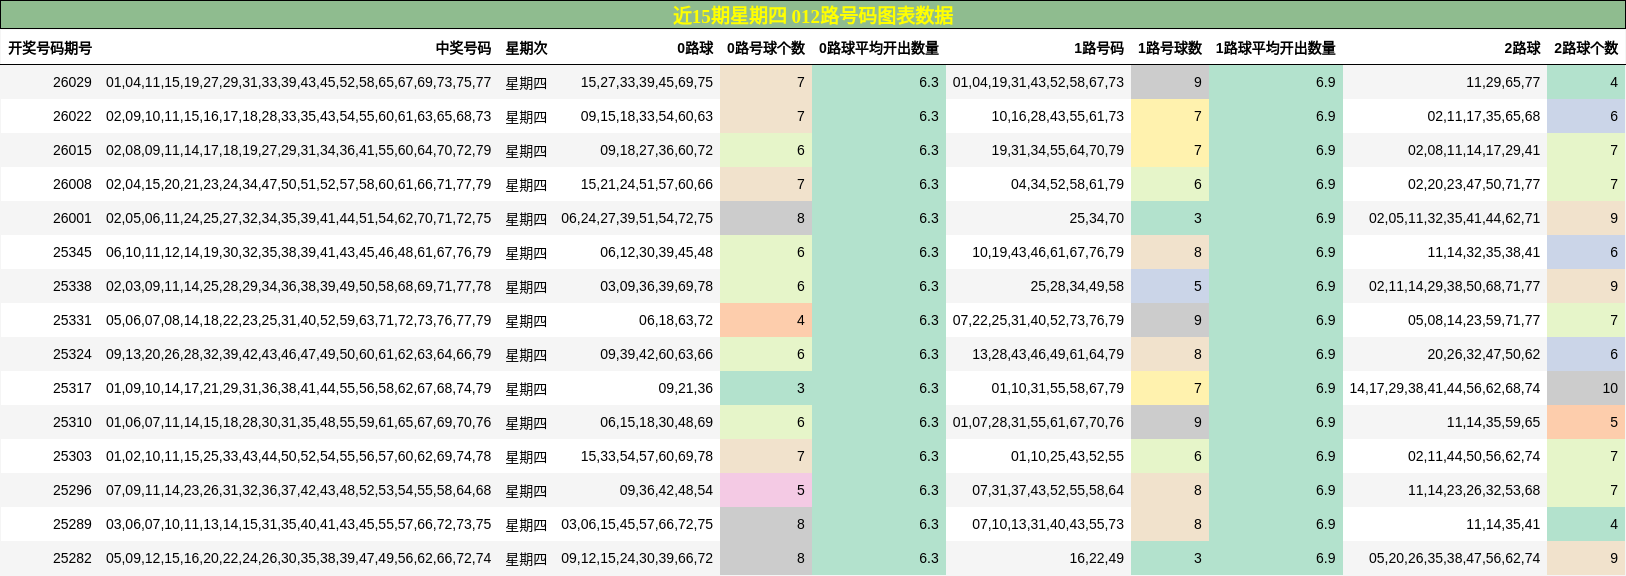Click period number 25317
The height and width of the screenshot is (576, 1626).
tap(72, 388)
